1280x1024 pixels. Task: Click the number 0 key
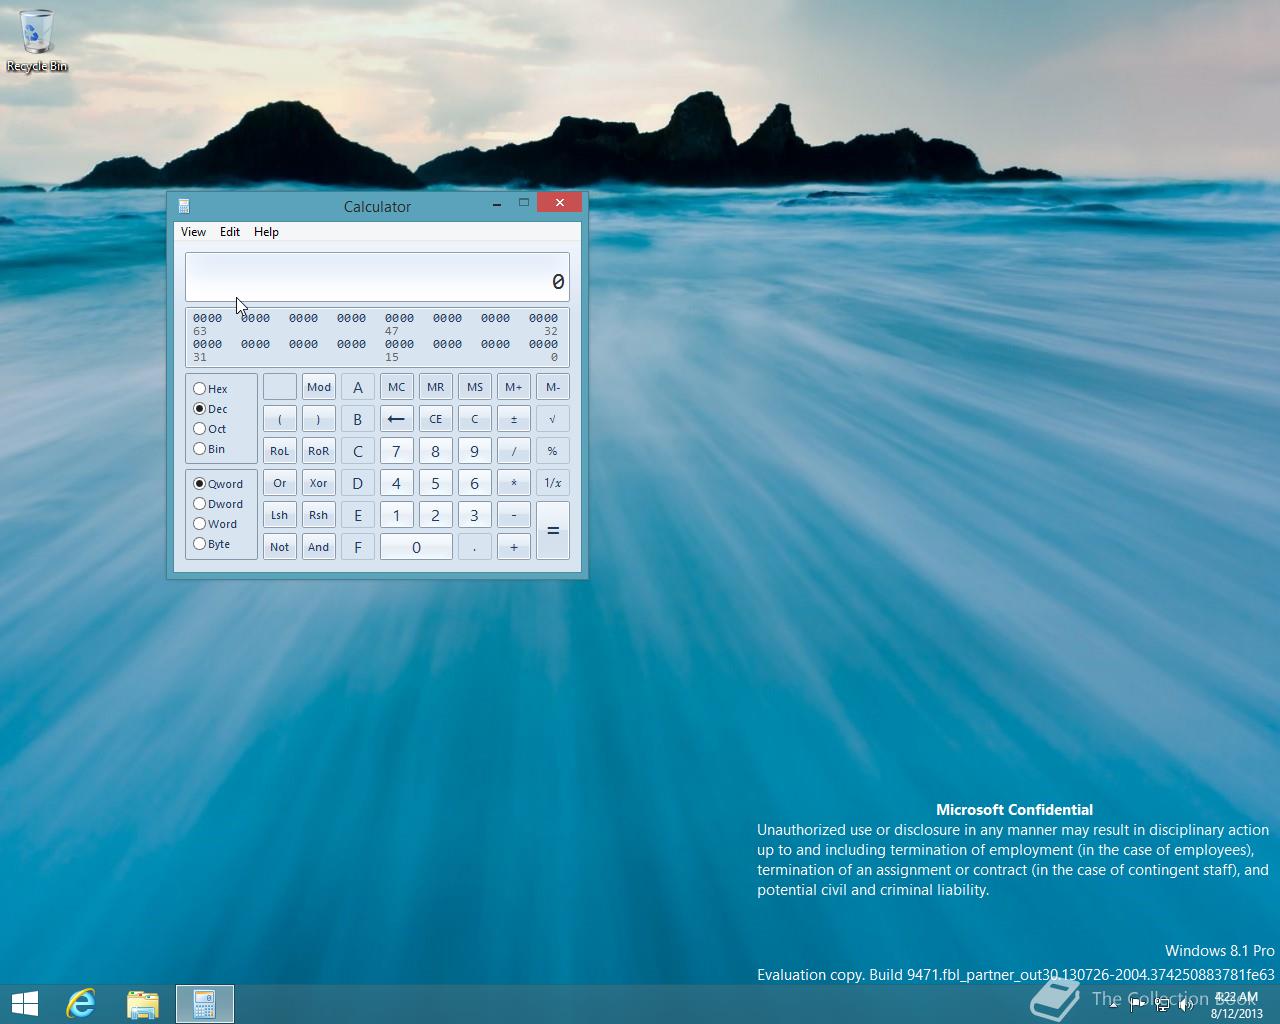click(416, 547)
